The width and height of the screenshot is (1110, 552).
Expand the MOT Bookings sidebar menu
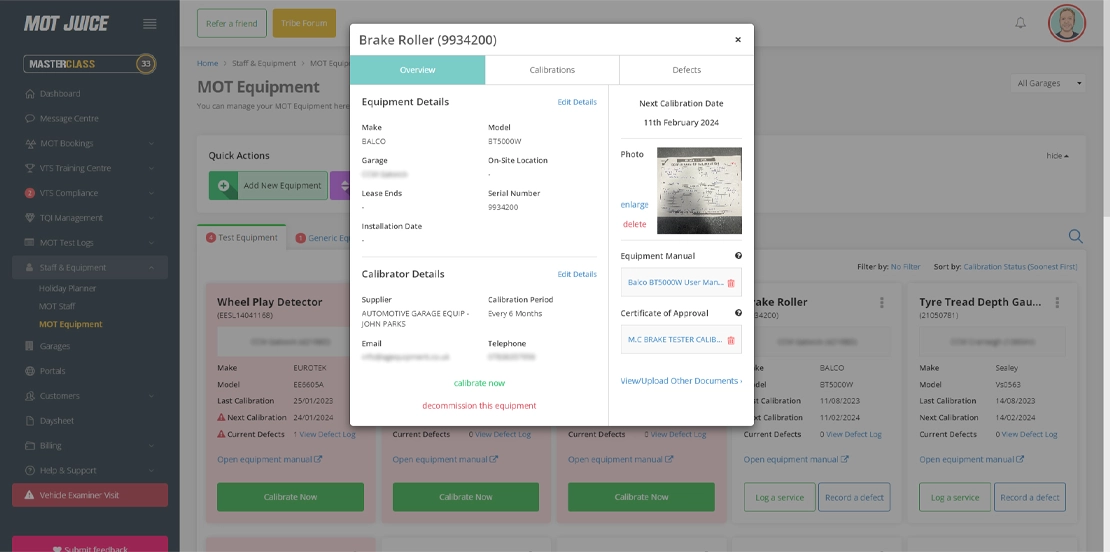pos(90,144)
